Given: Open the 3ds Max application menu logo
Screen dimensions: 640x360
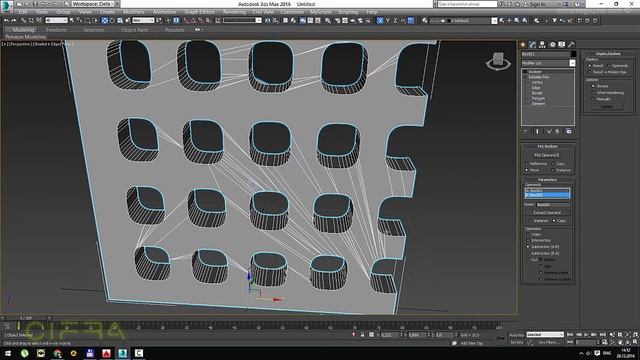Looking at the screenshot, I should pyautogui.click(x=7, y=6).
